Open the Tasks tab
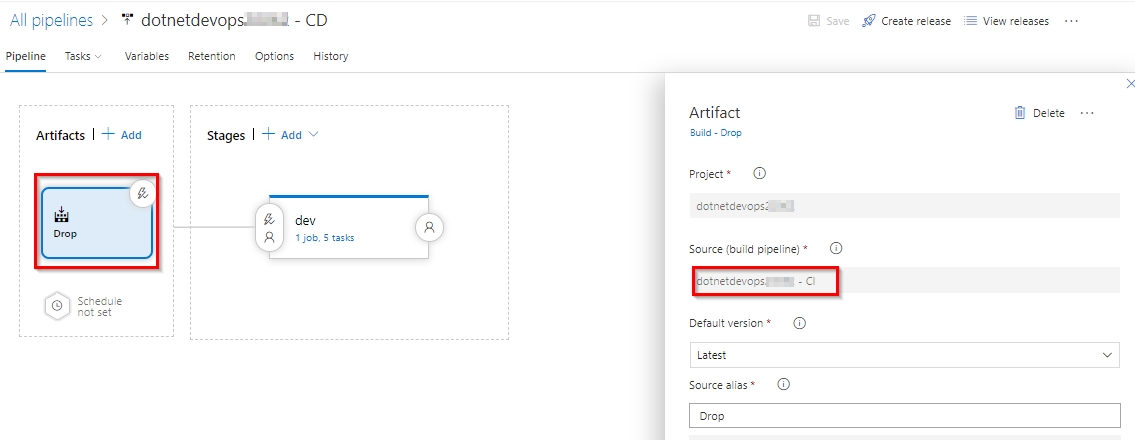Viewport: 1135px width, 440px height. coord(77,56)
